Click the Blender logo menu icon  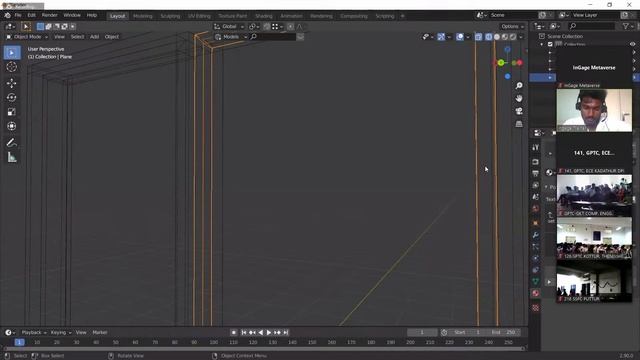(x=7, y=15)
